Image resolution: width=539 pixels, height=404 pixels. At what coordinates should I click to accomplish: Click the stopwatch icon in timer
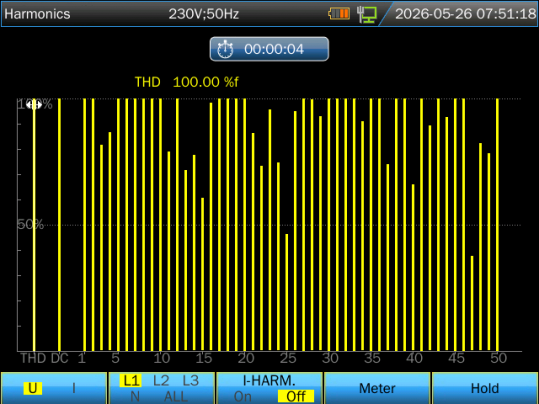pos(225,49)
